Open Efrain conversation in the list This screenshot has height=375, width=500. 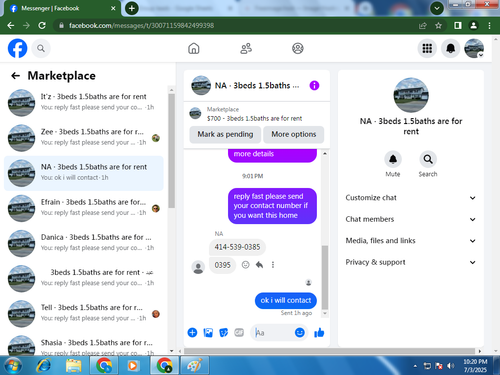tap(83, 208)
